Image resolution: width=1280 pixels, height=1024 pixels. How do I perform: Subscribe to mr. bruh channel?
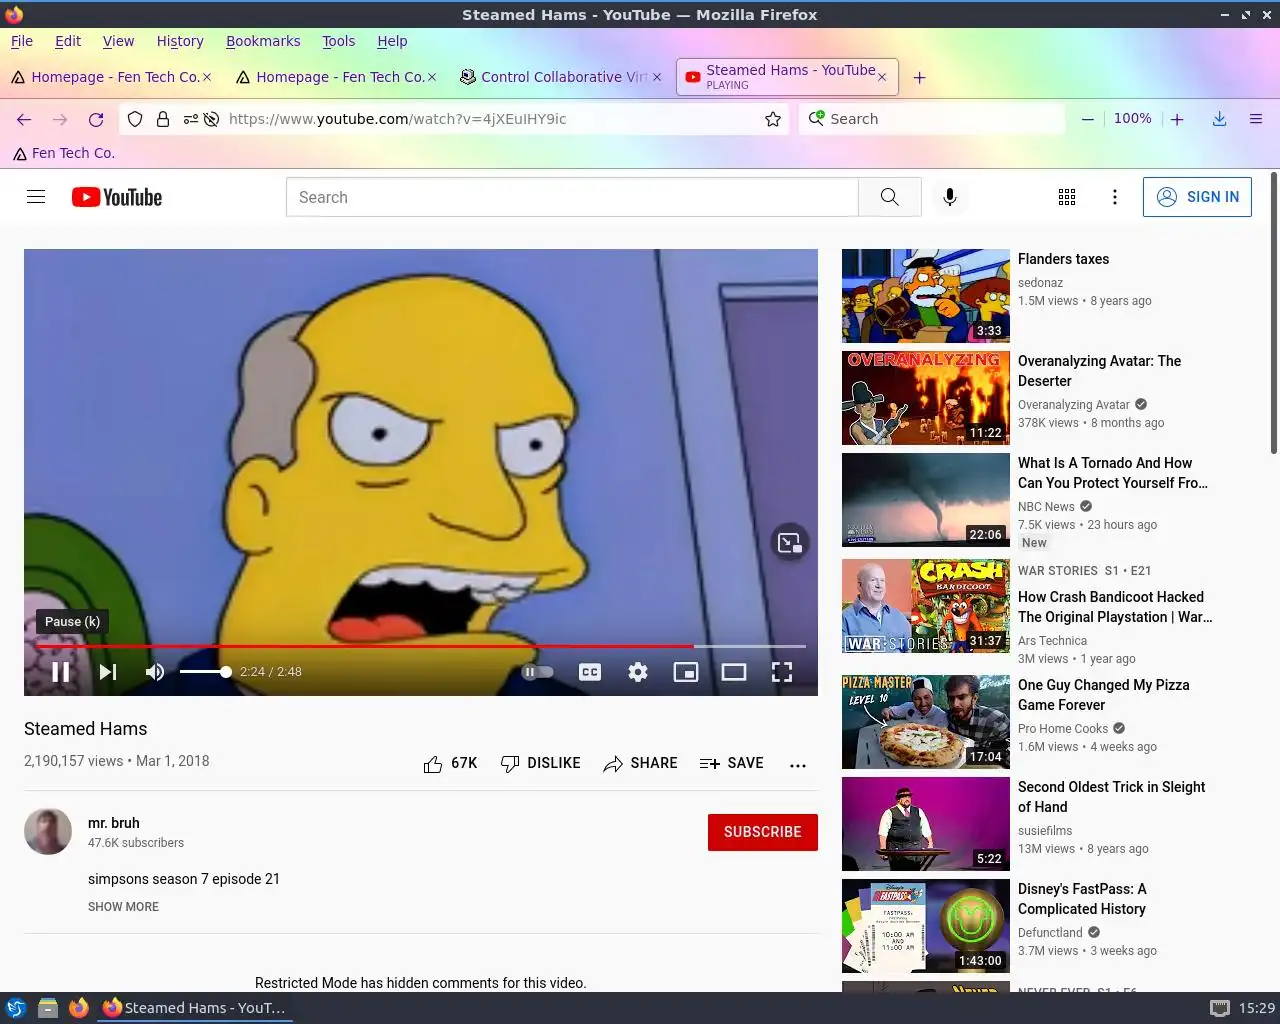(x=763, y=832)
